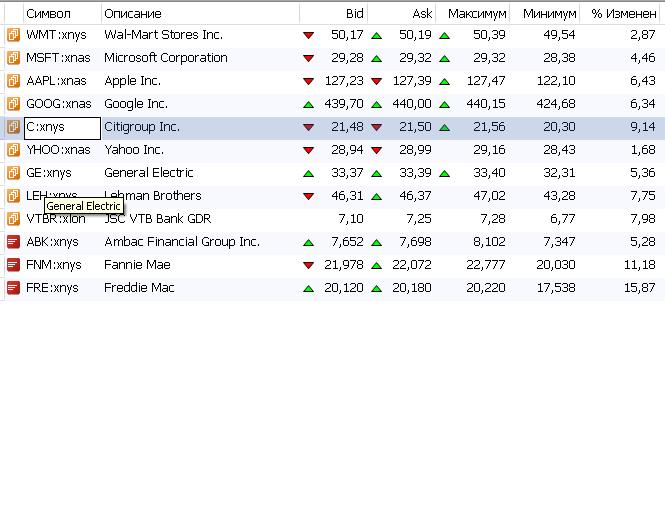Viewport: 665px width, 512px height.
Task: Click the red arrow by Fannie Mae bid
Action: click(309, 266)
